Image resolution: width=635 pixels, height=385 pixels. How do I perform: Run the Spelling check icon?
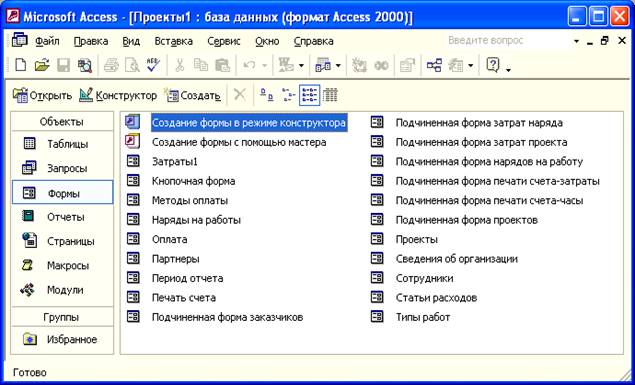[x=153, y=65]
